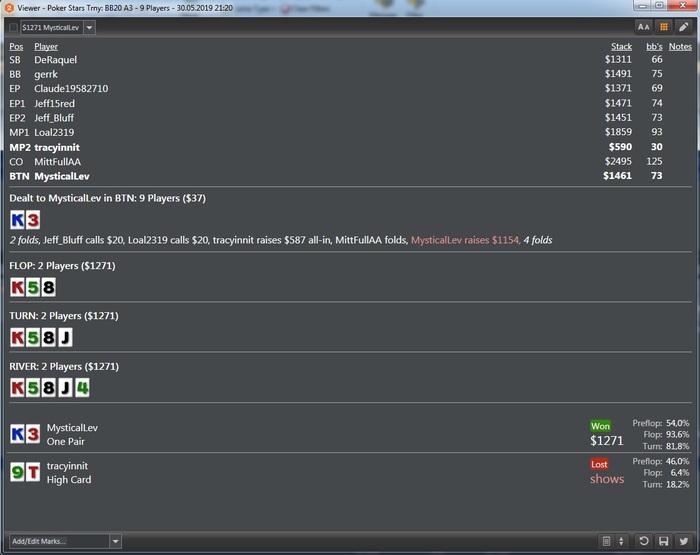
Task: Open the $1271 MysticalLev hand dropdown
Action: click(x=89, y=28)
